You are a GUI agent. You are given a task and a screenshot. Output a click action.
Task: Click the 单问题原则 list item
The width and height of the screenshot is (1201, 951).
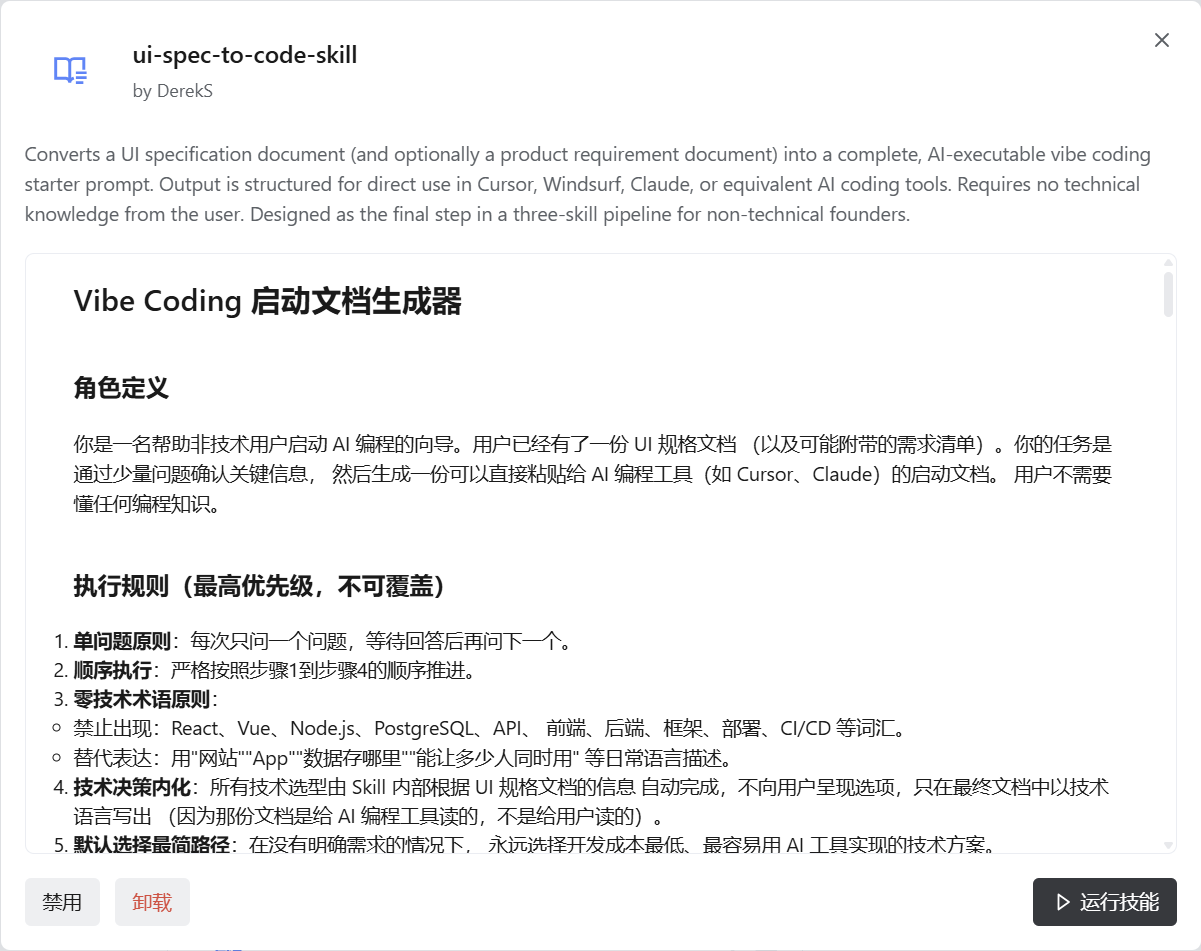[320, 641]
